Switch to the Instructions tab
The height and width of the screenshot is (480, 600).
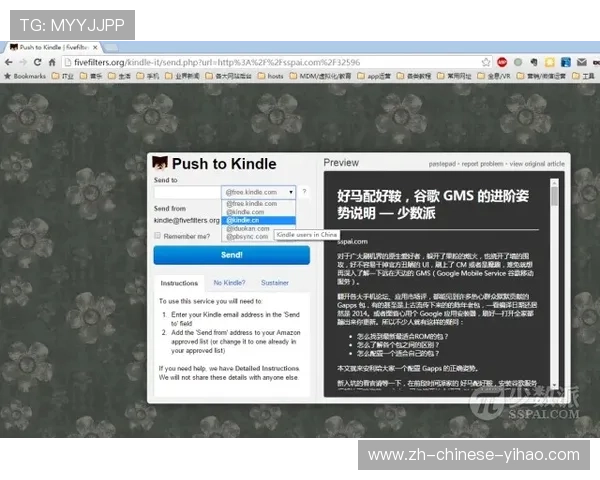point(179,283)
